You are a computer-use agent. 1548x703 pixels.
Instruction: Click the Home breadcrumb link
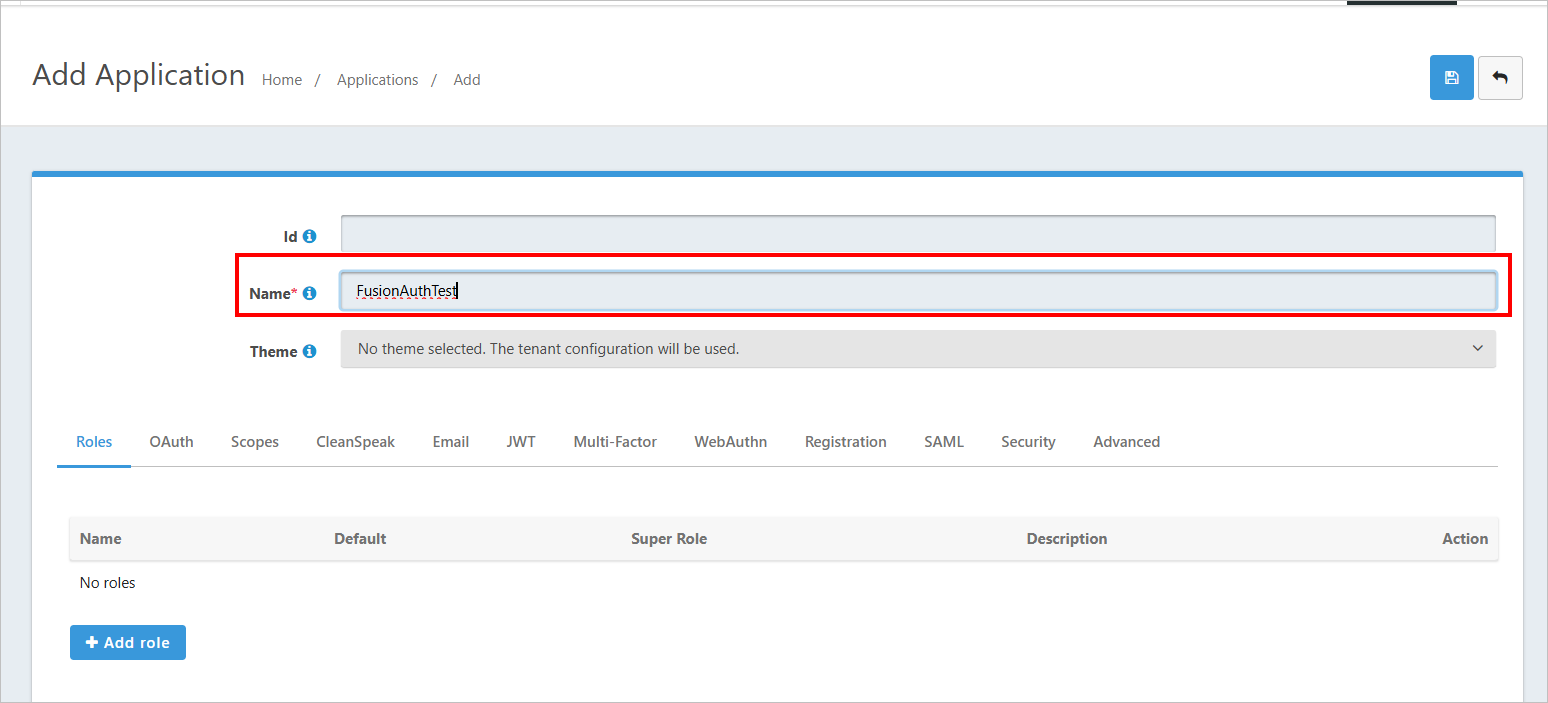281,80
